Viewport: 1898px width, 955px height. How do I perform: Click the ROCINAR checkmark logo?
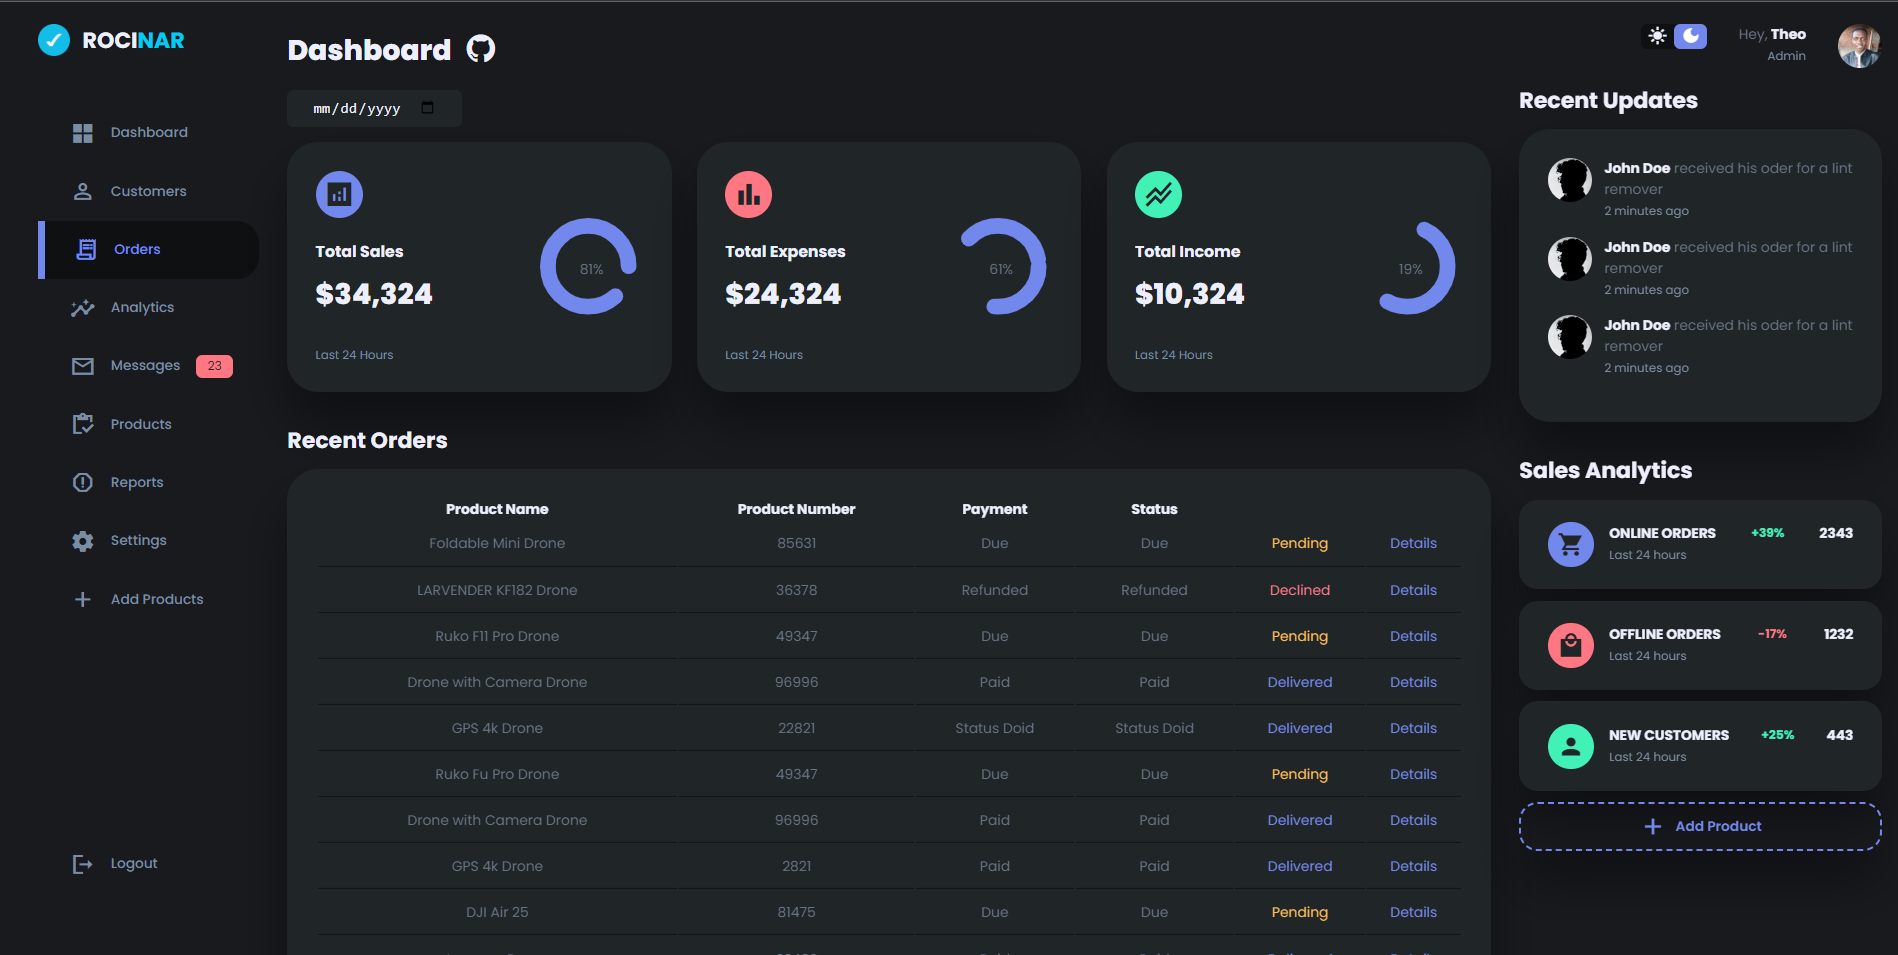[x=53, y=40]
